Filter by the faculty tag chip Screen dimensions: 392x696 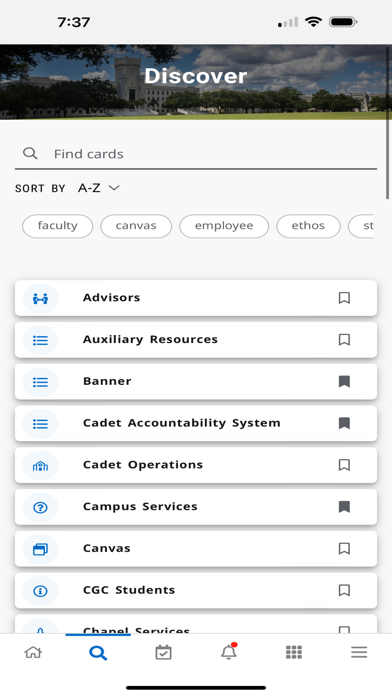pos(58,226)
